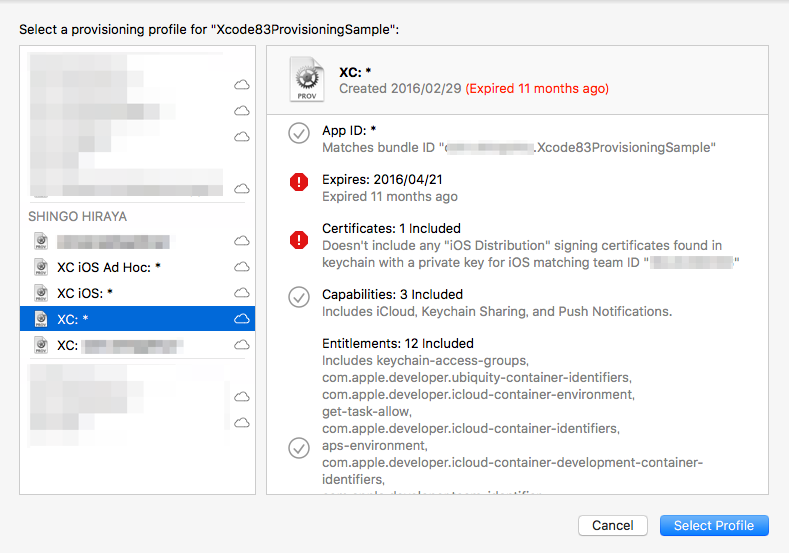Image resolution: width=789 pixels, height=553 pixels.
Task: Click the checkmark icon next to App ID
Action: click(x=299, y=133)
